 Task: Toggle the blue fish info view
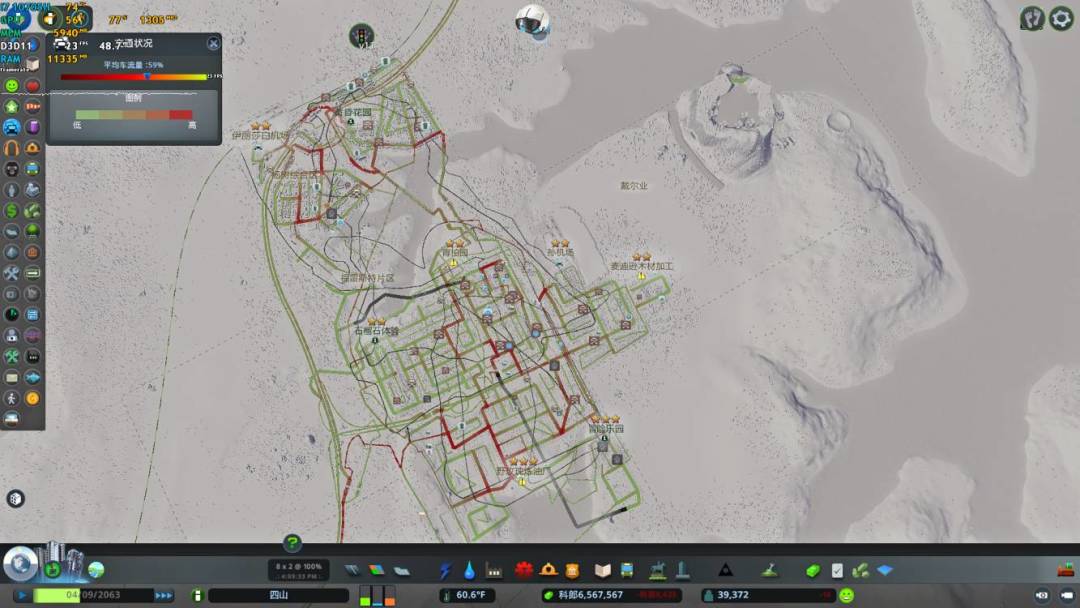(x=32, y=377)
